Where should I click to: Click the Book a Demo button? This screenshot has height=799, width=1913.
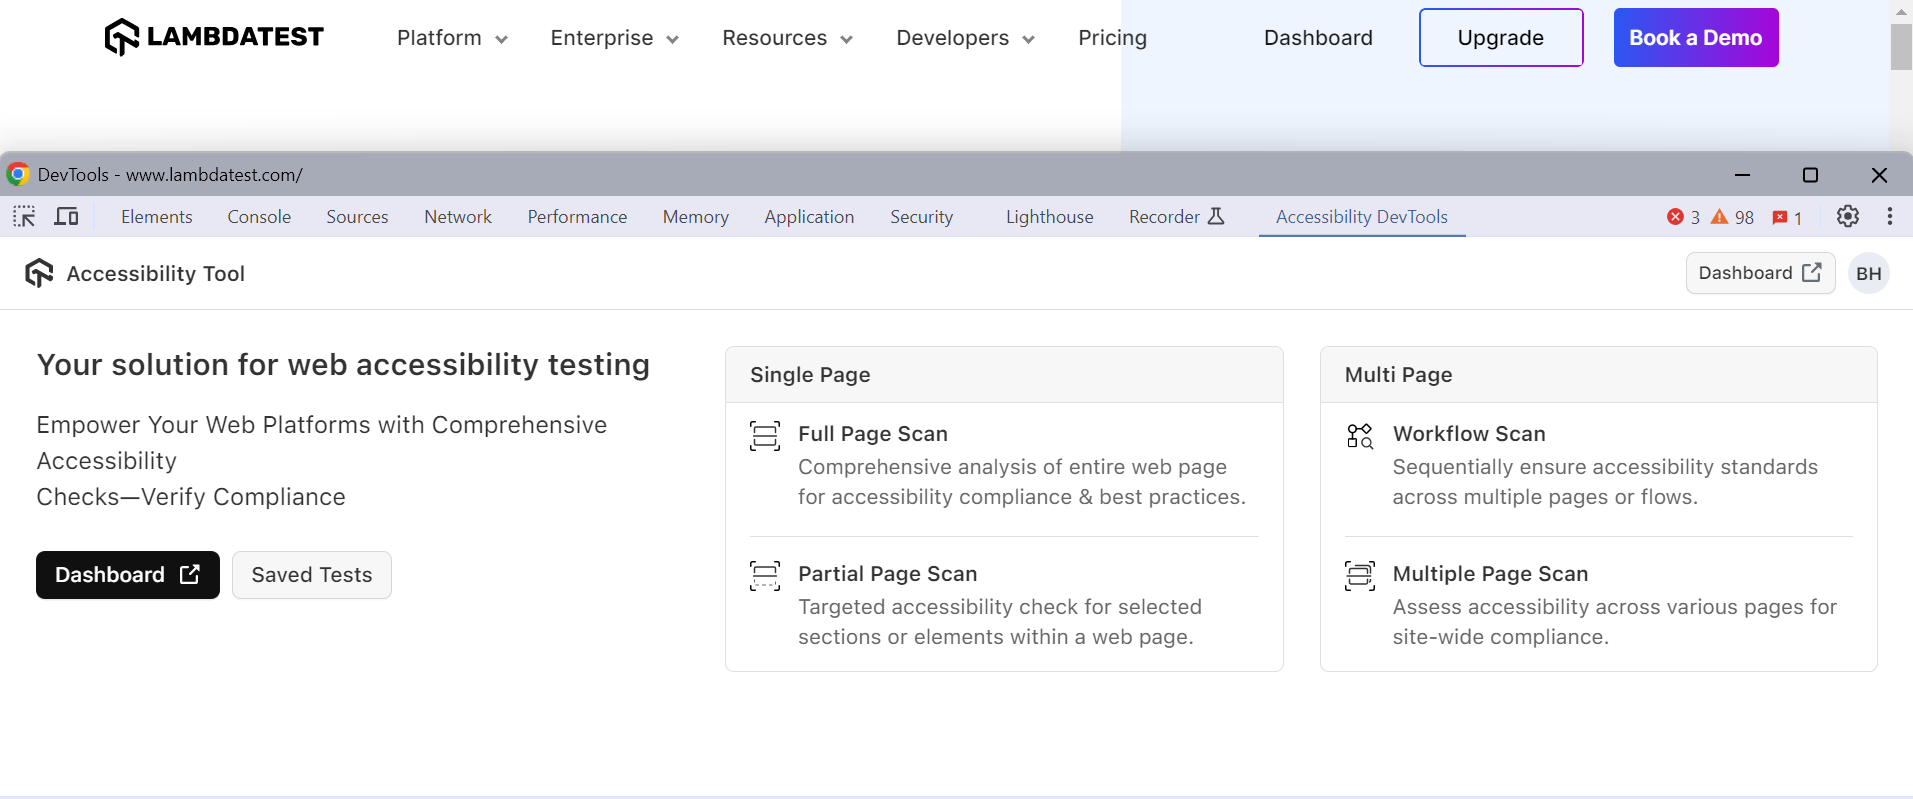pos(1696,38)
